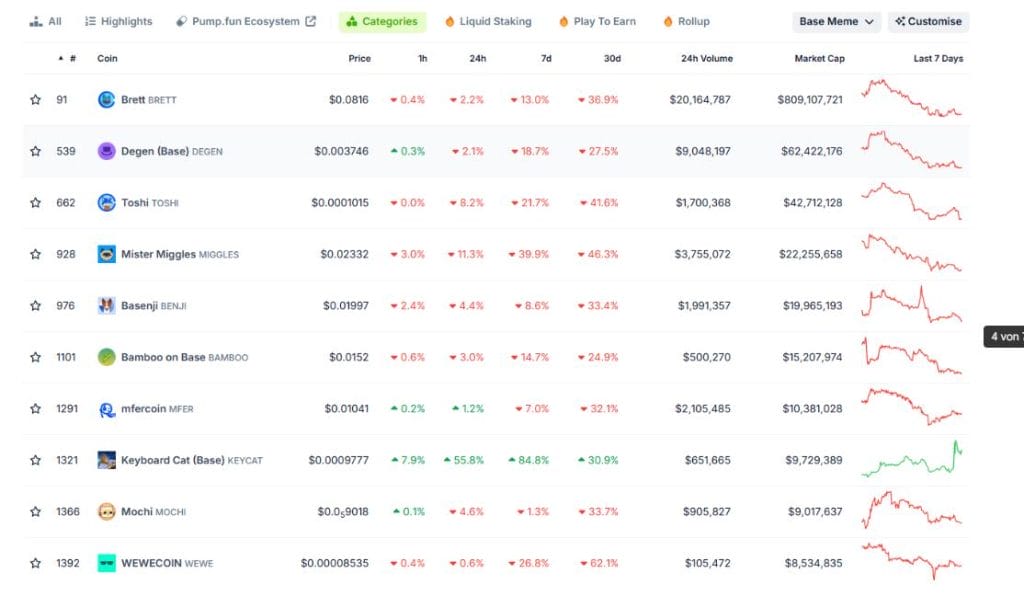This screenshot has height=608, width=1024.
Task: Switch to Play To Earn tab
Action: (x=598, y=22)
